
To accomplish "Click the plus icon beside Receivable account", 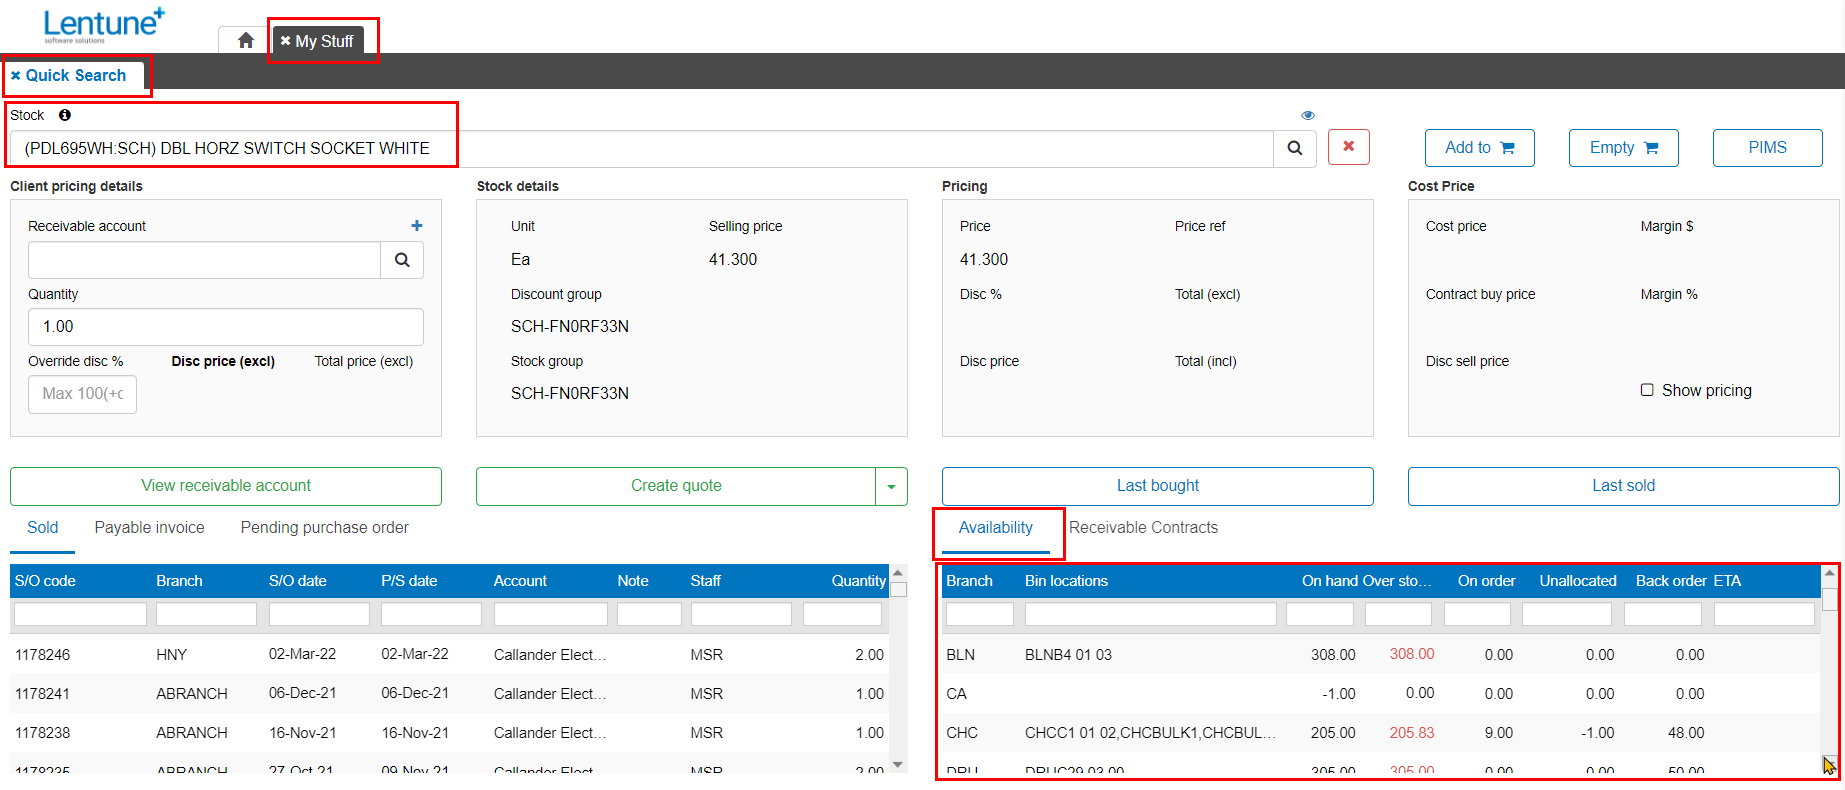I will click(417, 226).
